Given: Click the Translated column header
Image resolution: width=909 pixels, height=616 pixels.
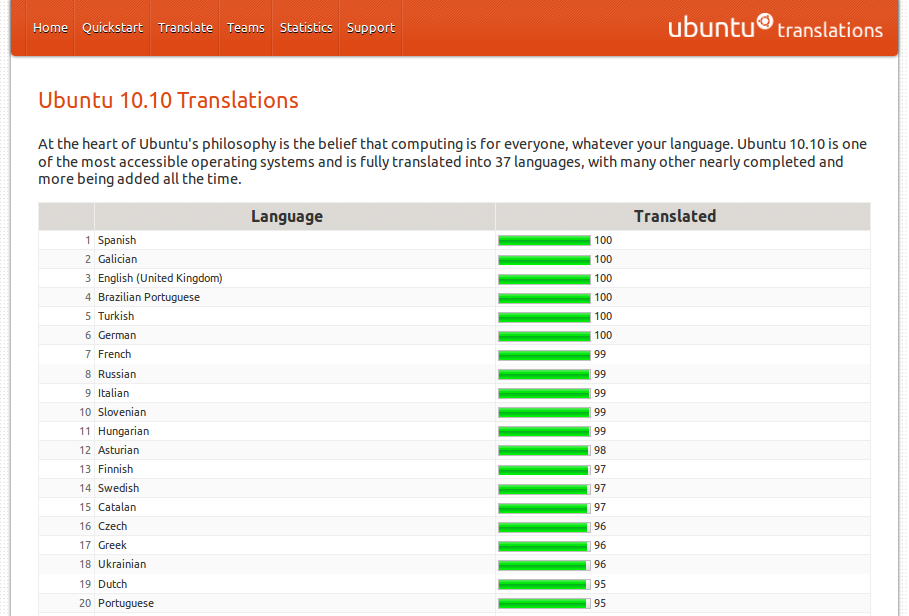Looking at the screenshot, I should [x=683, y=216].
